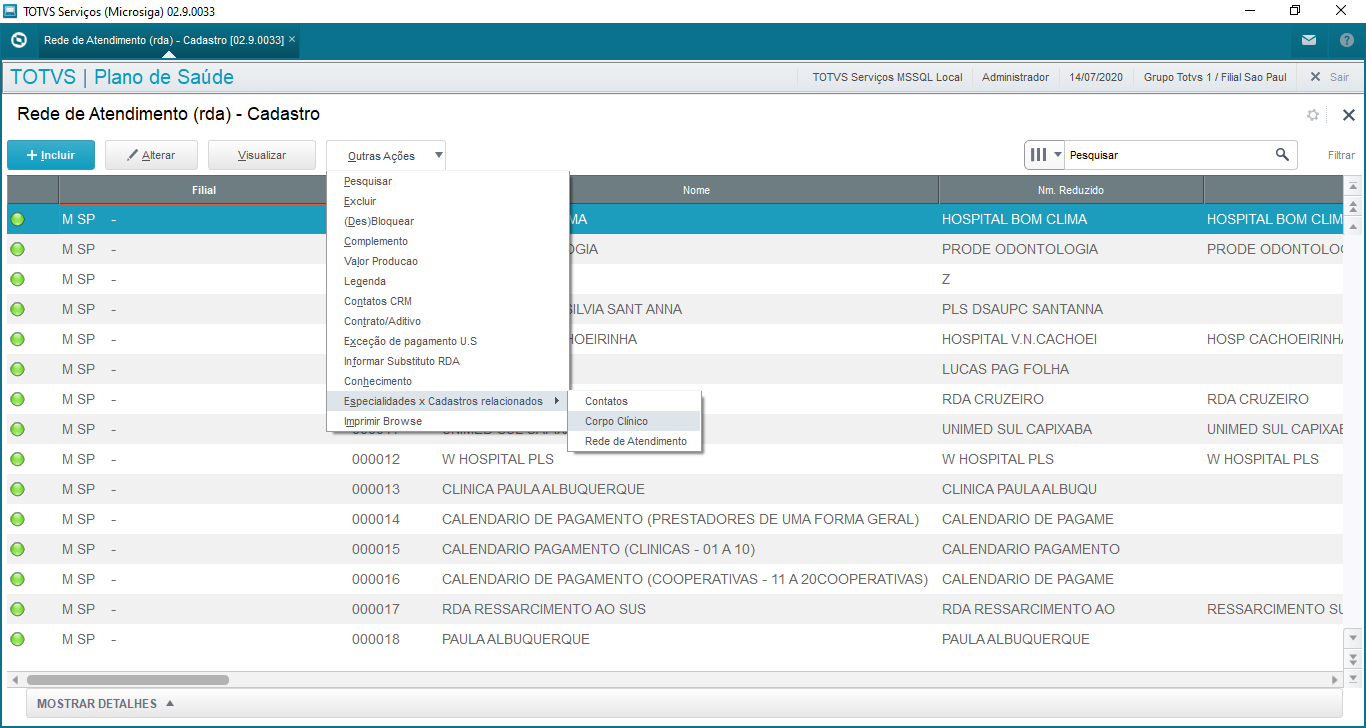This screenshot has width=1366, height=728.
Task: Click the columns icon left of Pesquisar field
Action: pyautogui.click(x=1038, y=155)
